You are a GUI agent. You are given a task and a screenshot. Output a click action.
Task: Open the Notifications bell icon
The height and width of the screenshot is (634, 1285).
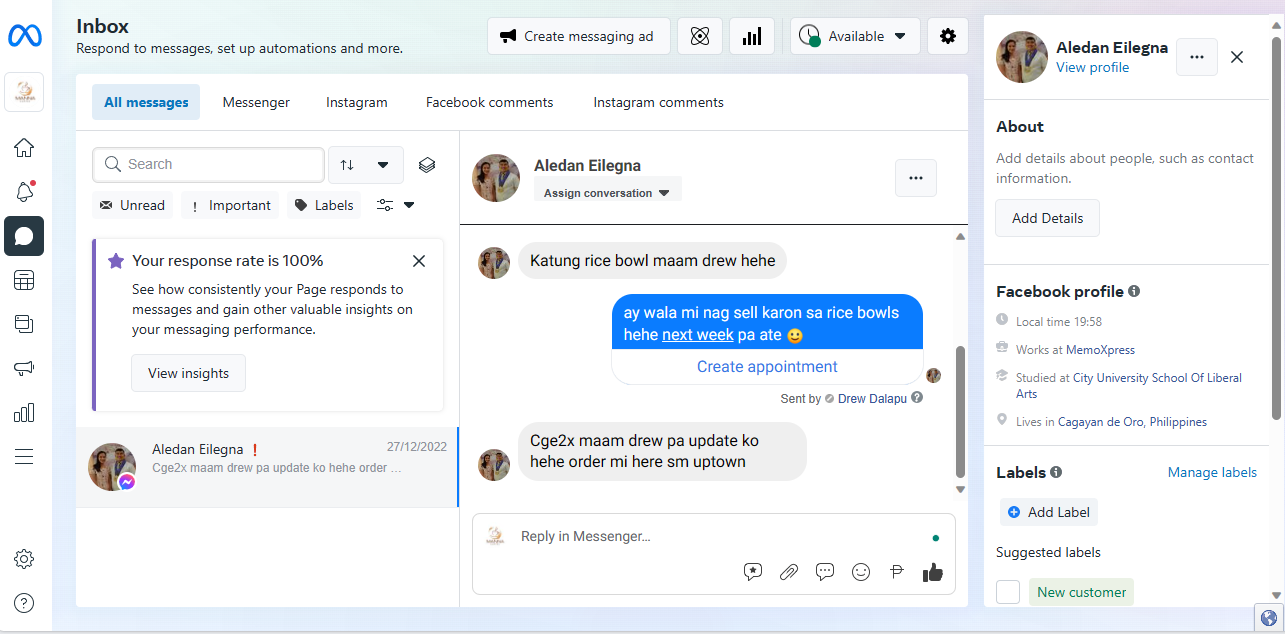24,192
